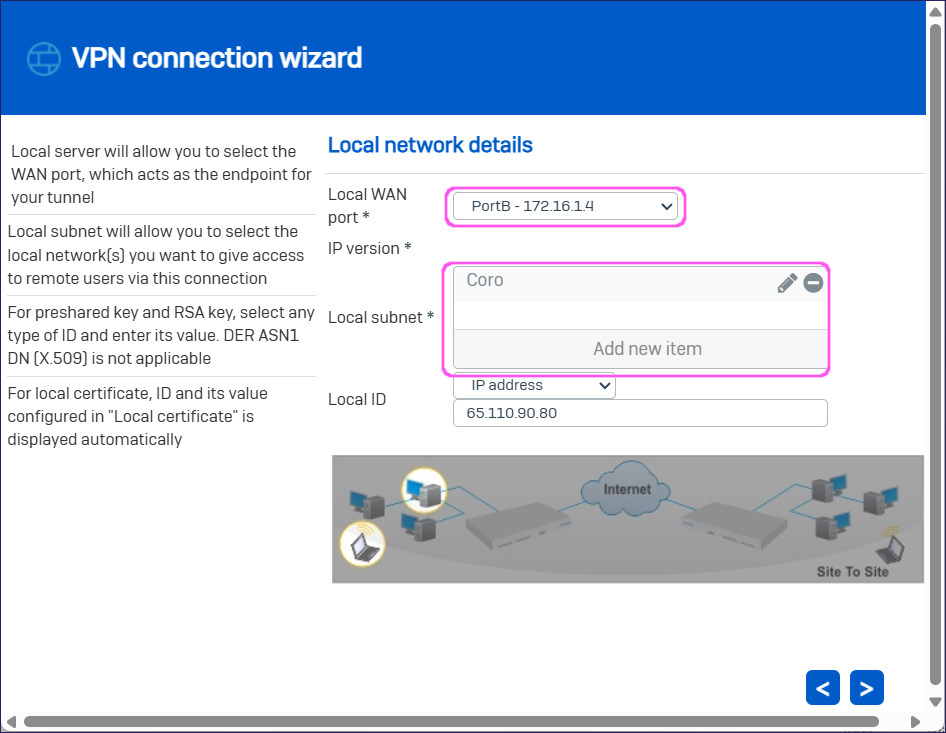Screen dimensions: 946x733
Task: Click the VPN globe icon in header
Action: (x=44, y=59)
